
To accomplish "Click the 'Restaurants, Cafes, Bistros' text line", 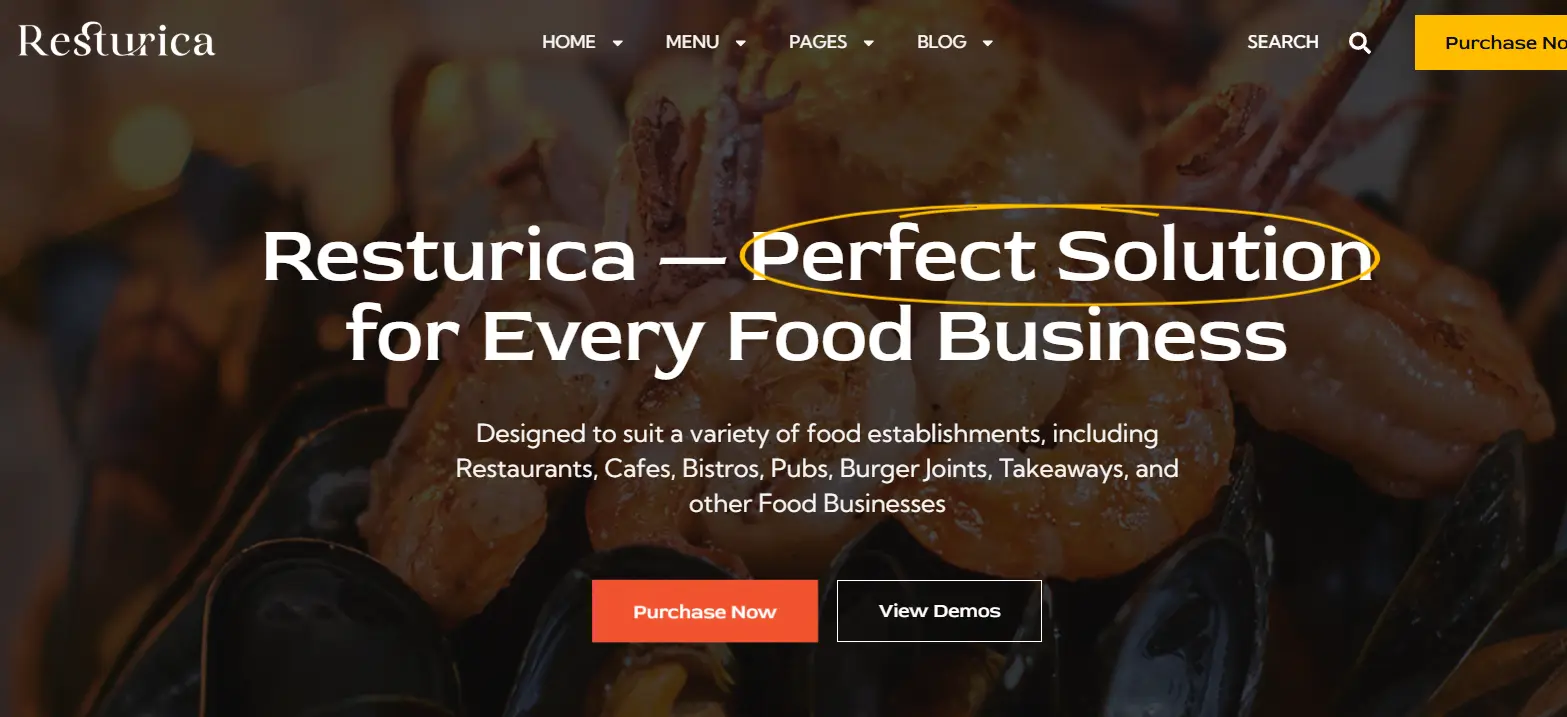I will tap(817, 468).
